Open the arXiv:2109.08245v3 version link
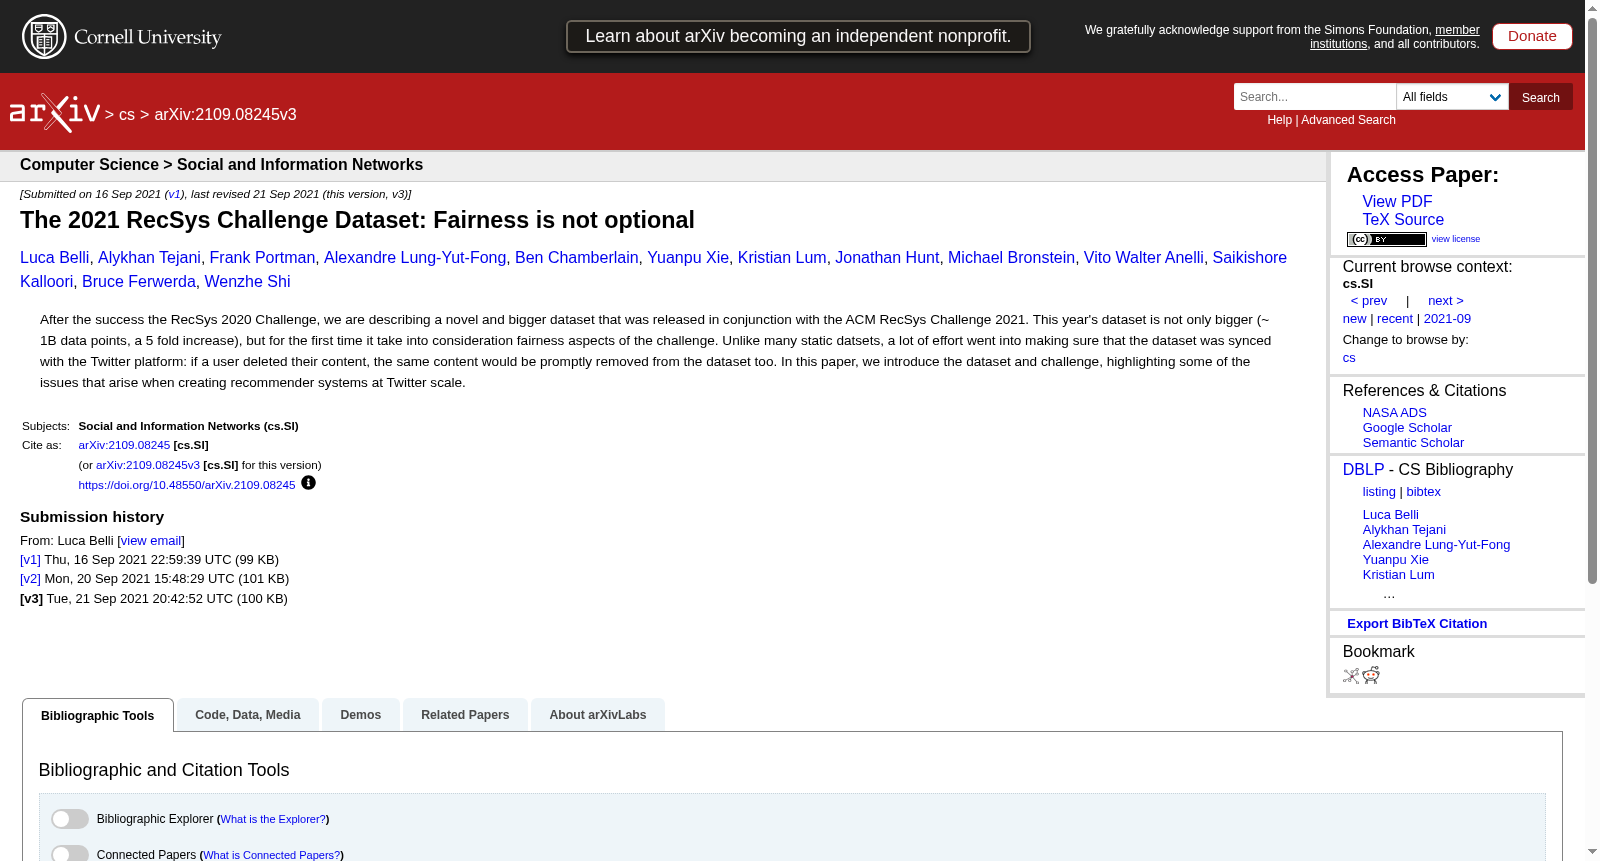Viewport: 1600px width, 861px height. click(x=148, y=465)
